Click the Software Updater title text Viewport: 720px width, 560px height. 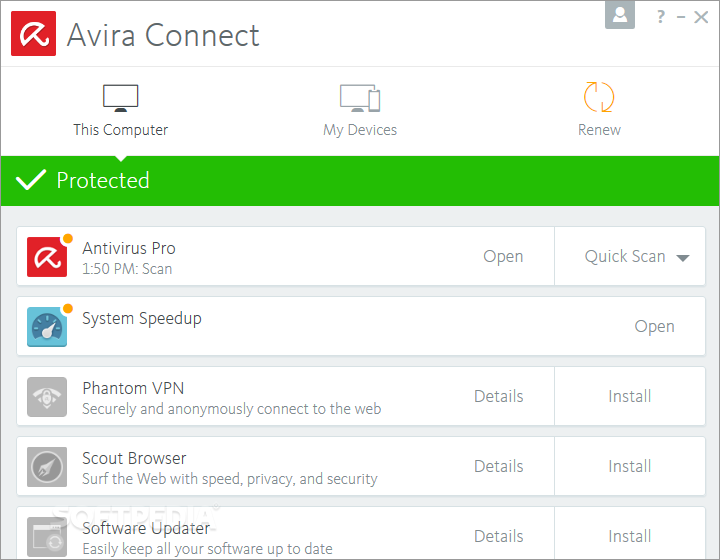[146, 529]
